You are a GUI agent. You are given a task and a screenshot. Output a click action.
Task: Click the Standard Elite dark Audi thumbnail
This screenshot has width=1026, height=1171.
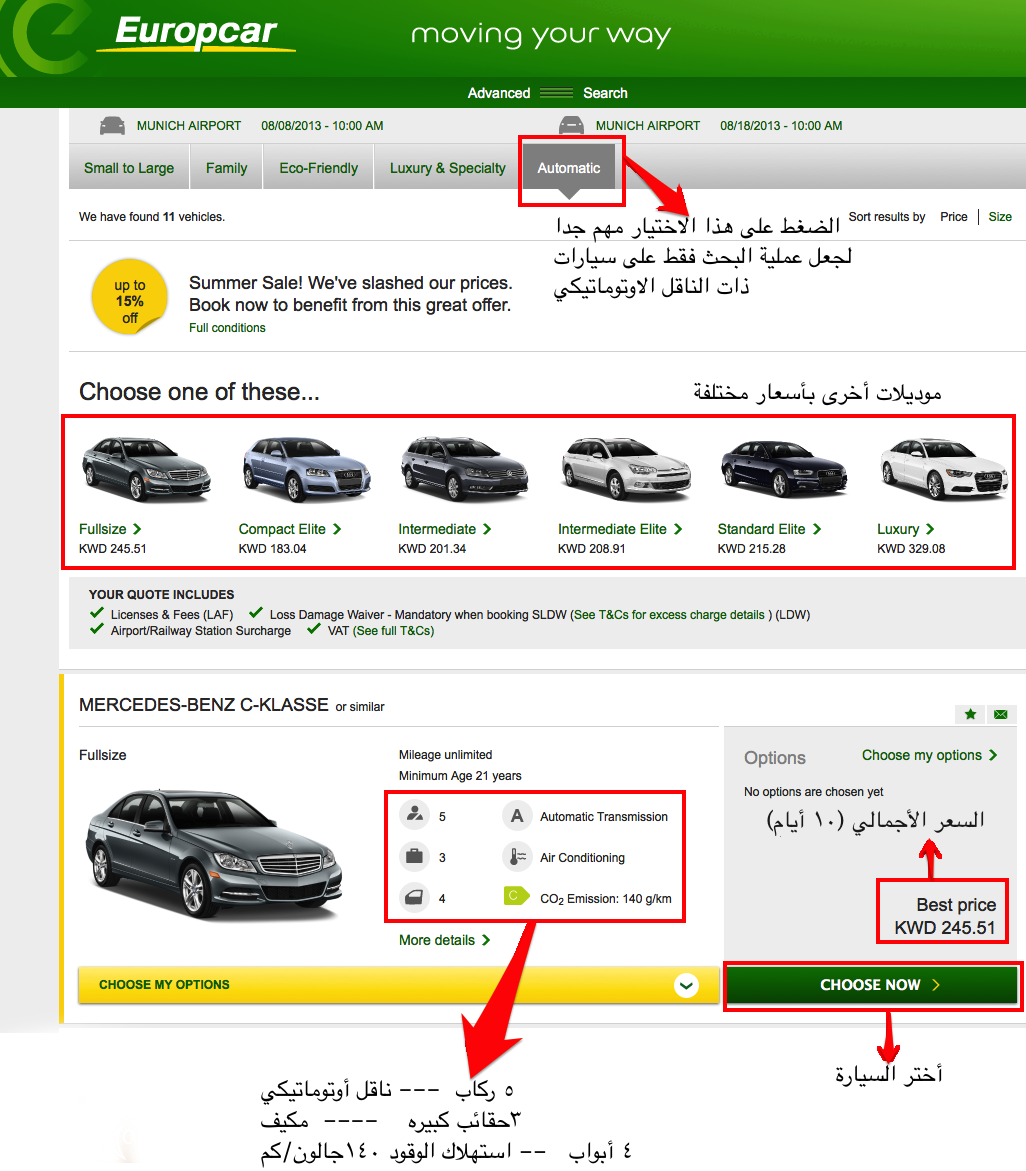[784, 469]
